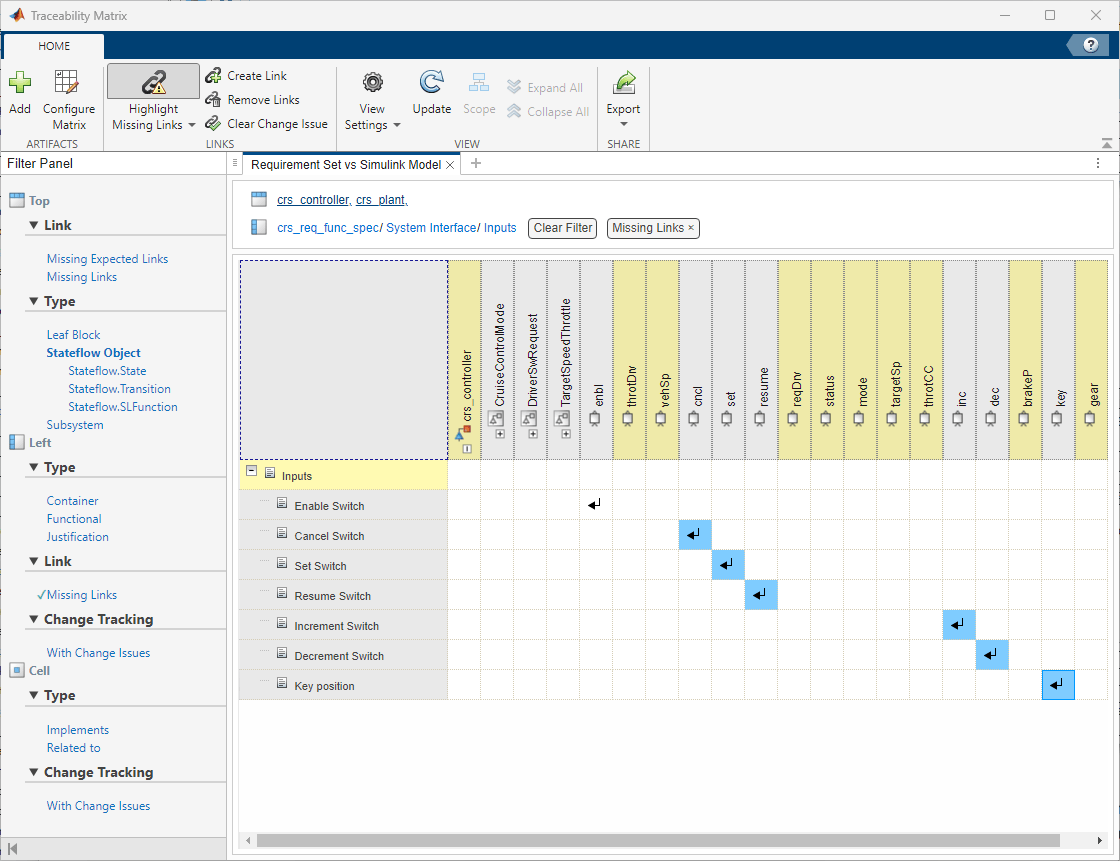The width and height of the screenshot is (1120, 861).
Task: Select Missing Expected Links filter
Action: (107, 259)
